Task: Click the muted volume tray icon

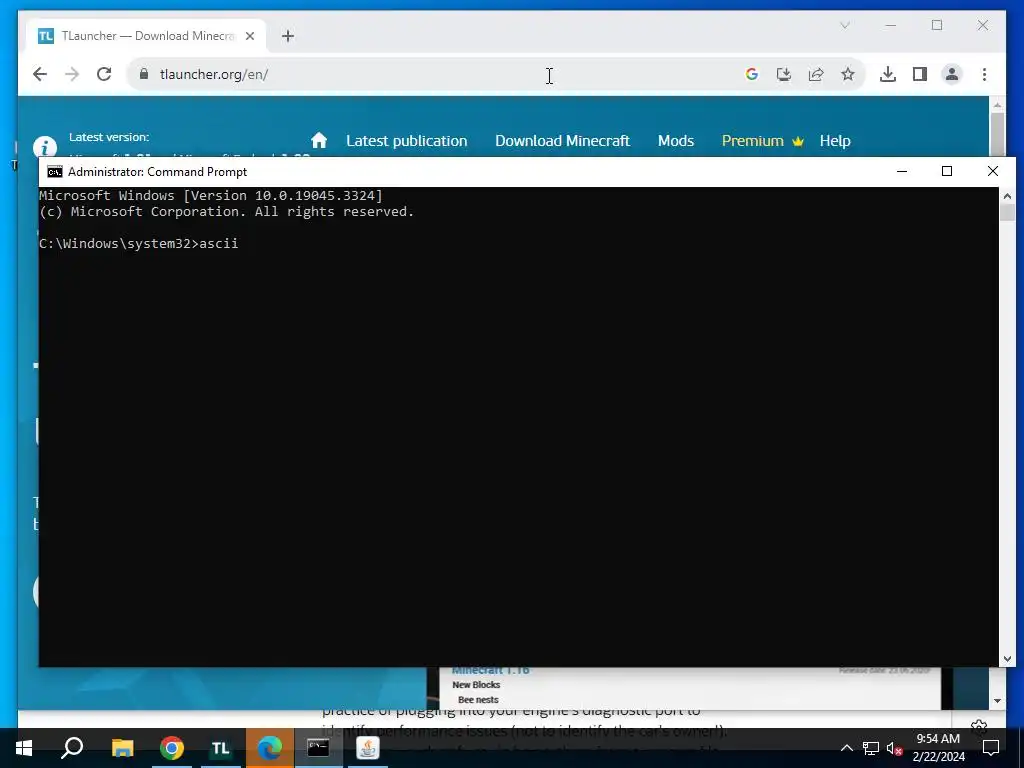Action: click(x=894, y=748)
